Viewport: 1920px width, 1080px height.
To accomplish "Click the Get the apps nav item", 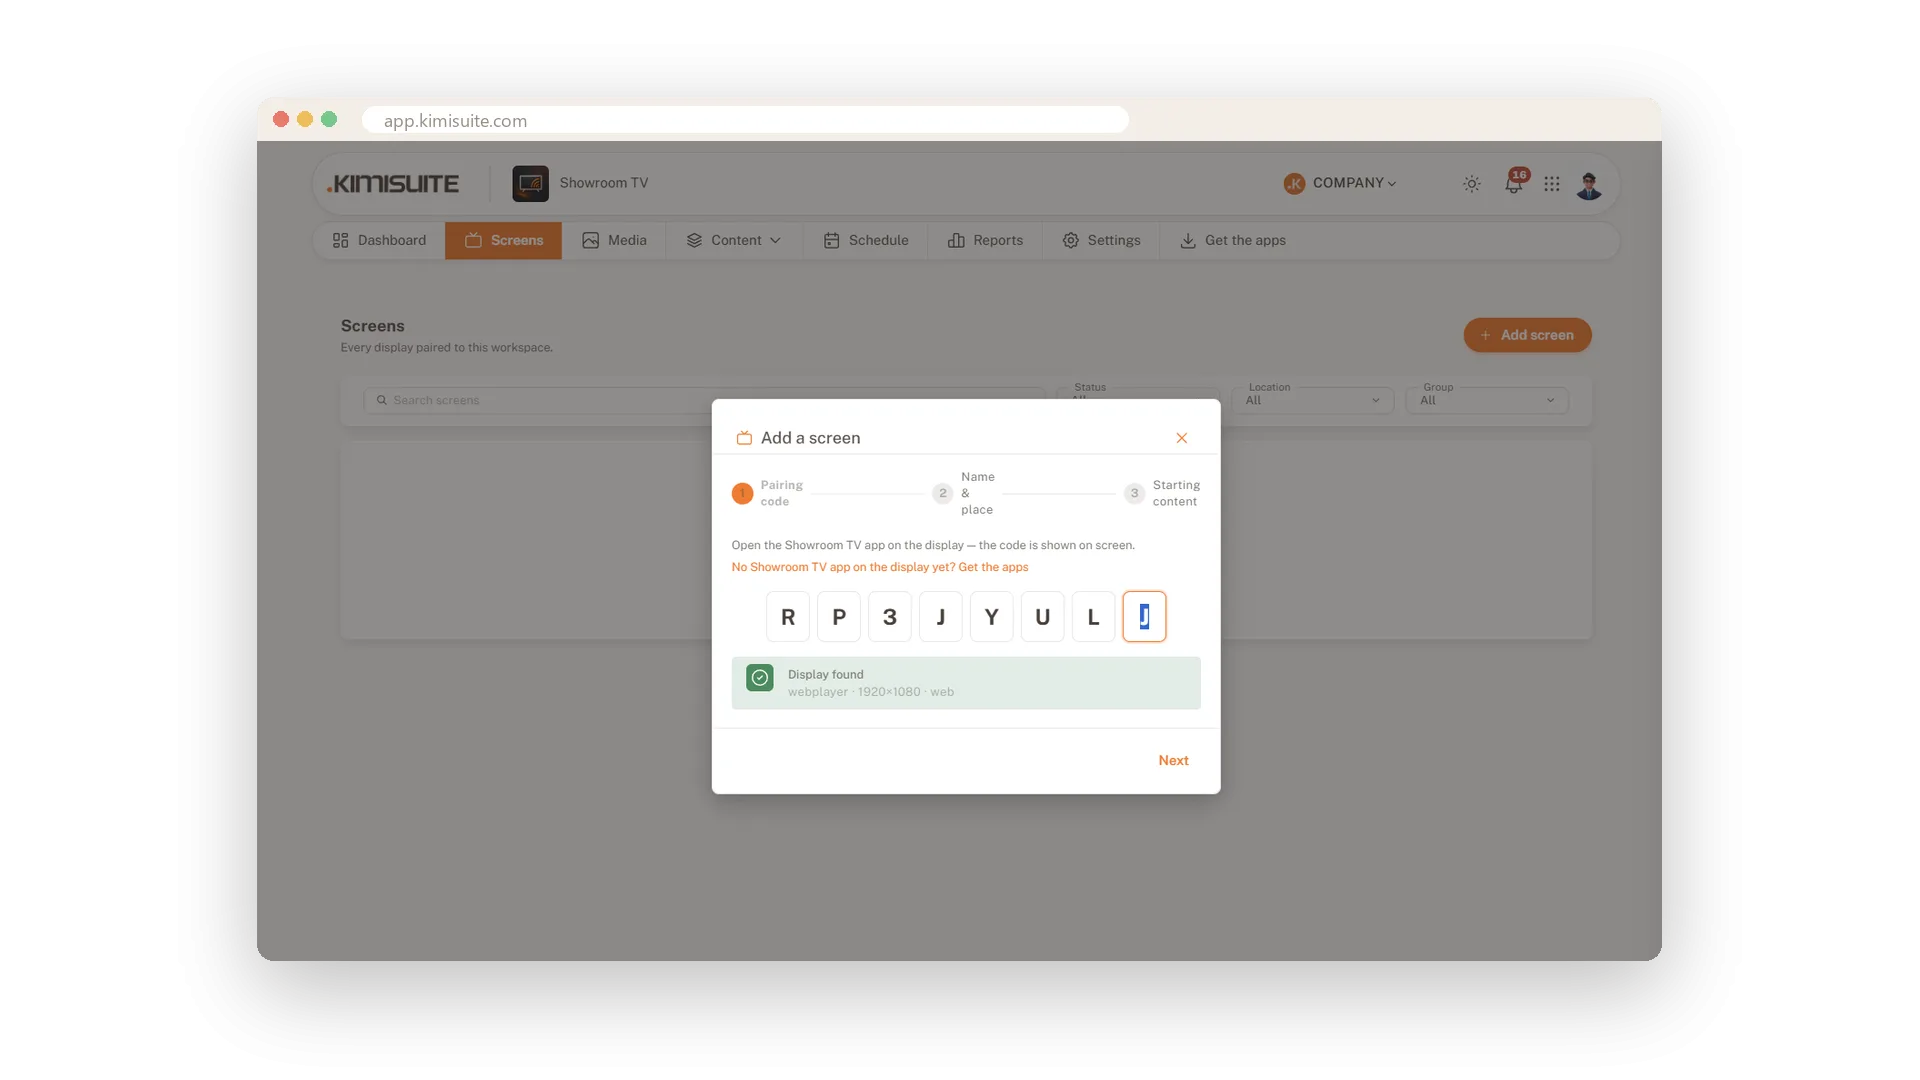I will pos(1233,241).
